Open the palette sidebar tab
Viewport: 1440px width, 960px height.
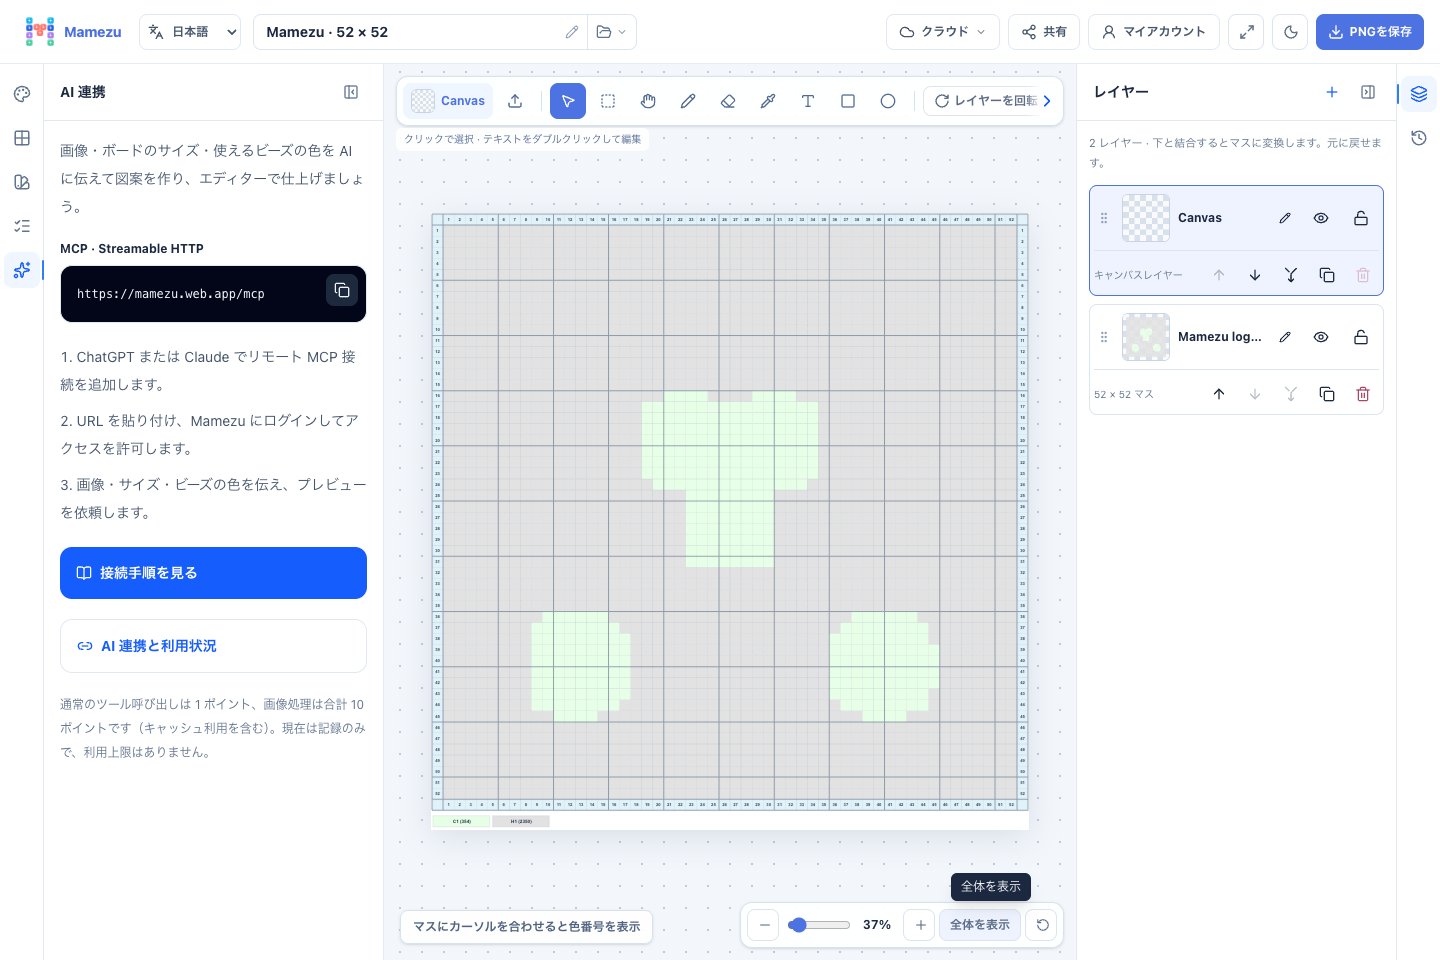tap(22, 94)
